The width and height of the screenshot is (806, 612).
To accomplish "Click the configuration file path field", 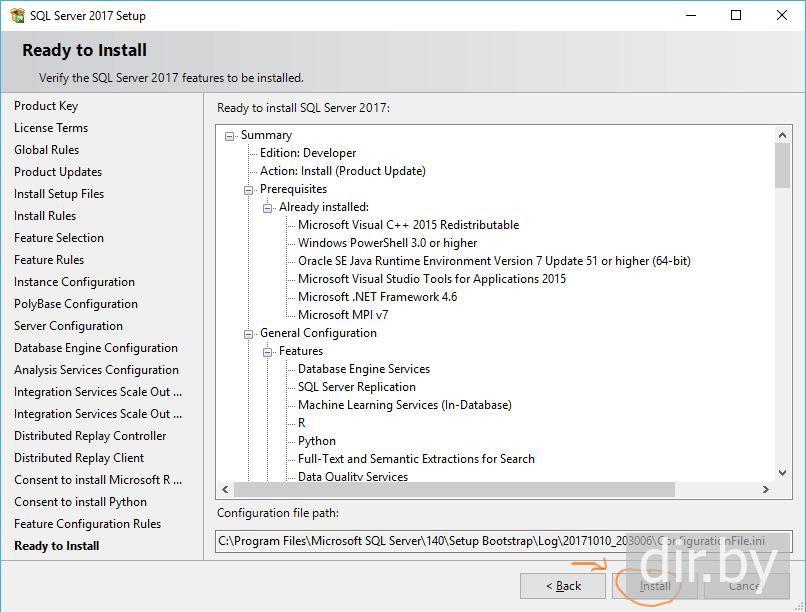I will pos(503,541).
